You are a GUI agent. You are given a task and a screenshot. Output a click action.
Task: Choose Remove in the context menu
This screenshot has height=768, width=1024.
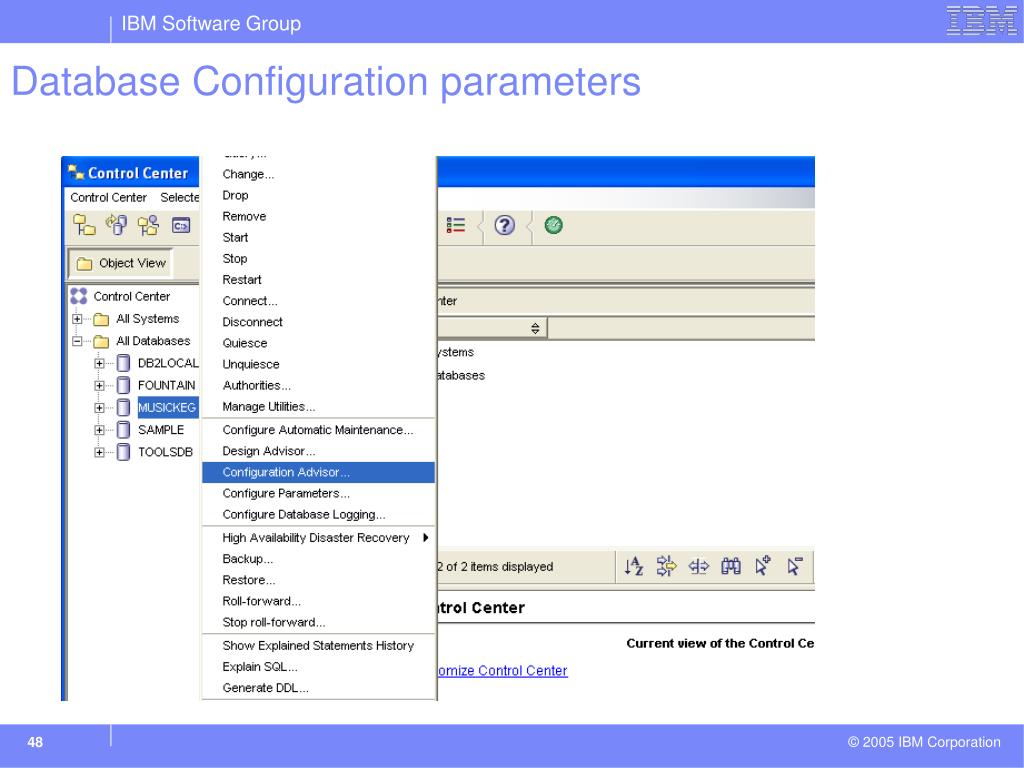click(x=319, y=216)
